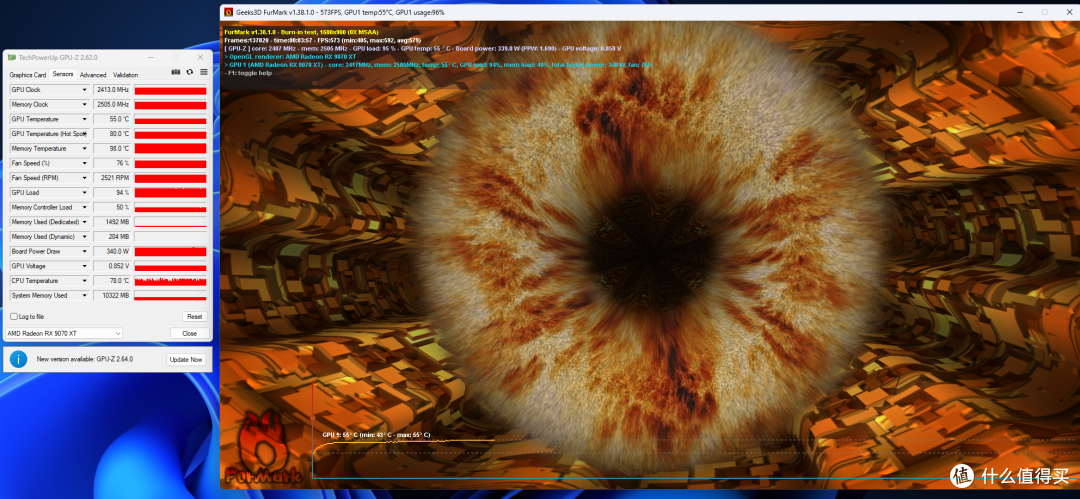The image size is (1080, 499).
Task: Click the Board Power Draw history graph
Action: coord(170,251)
